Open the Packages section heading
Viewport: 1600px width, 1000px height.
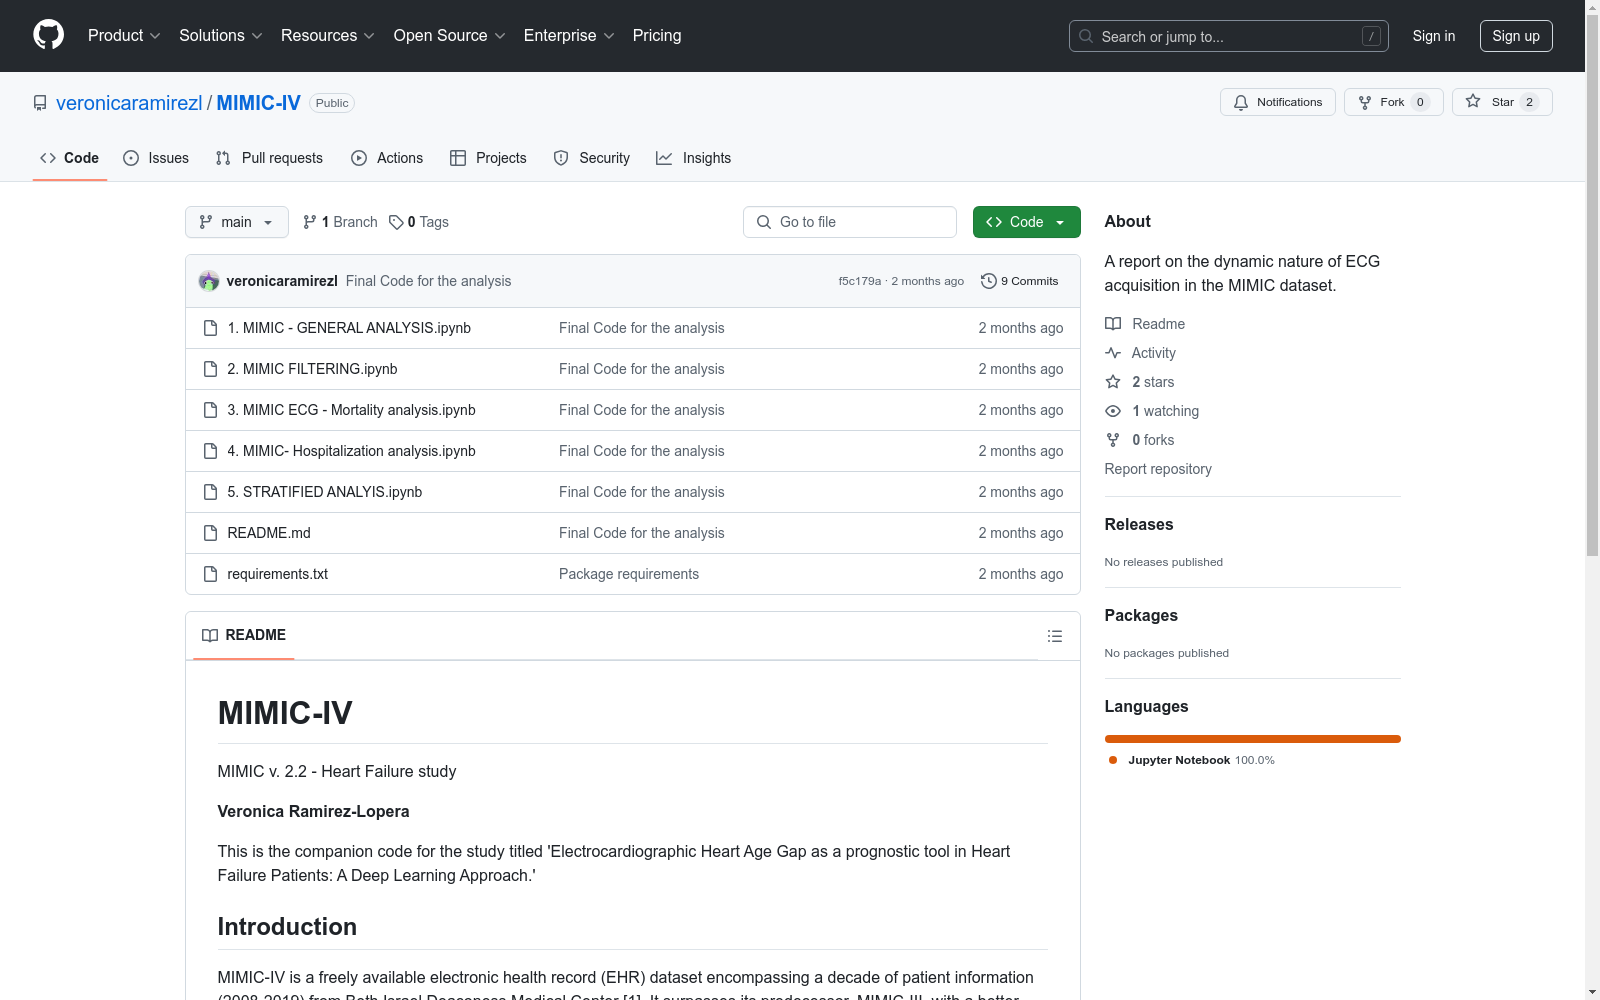[1141, 615]
